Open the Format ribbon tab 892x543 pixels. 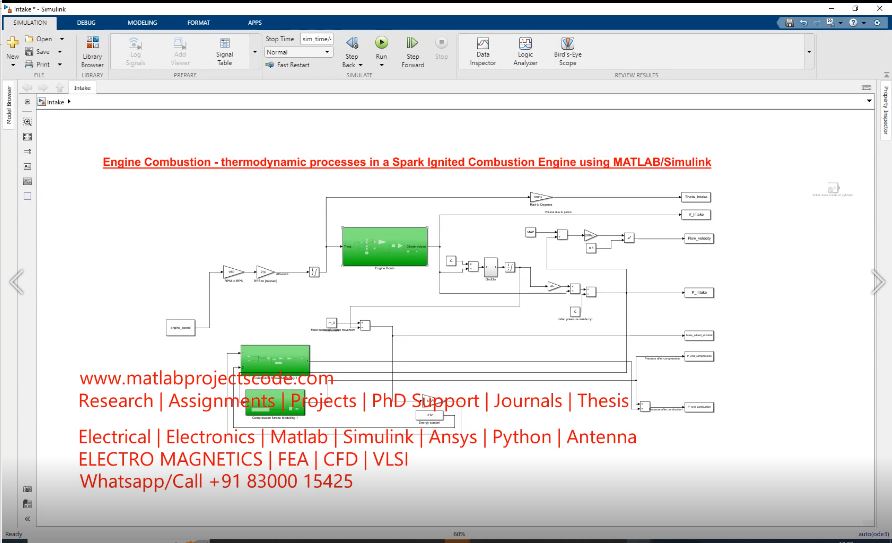(x=198, y=21)
